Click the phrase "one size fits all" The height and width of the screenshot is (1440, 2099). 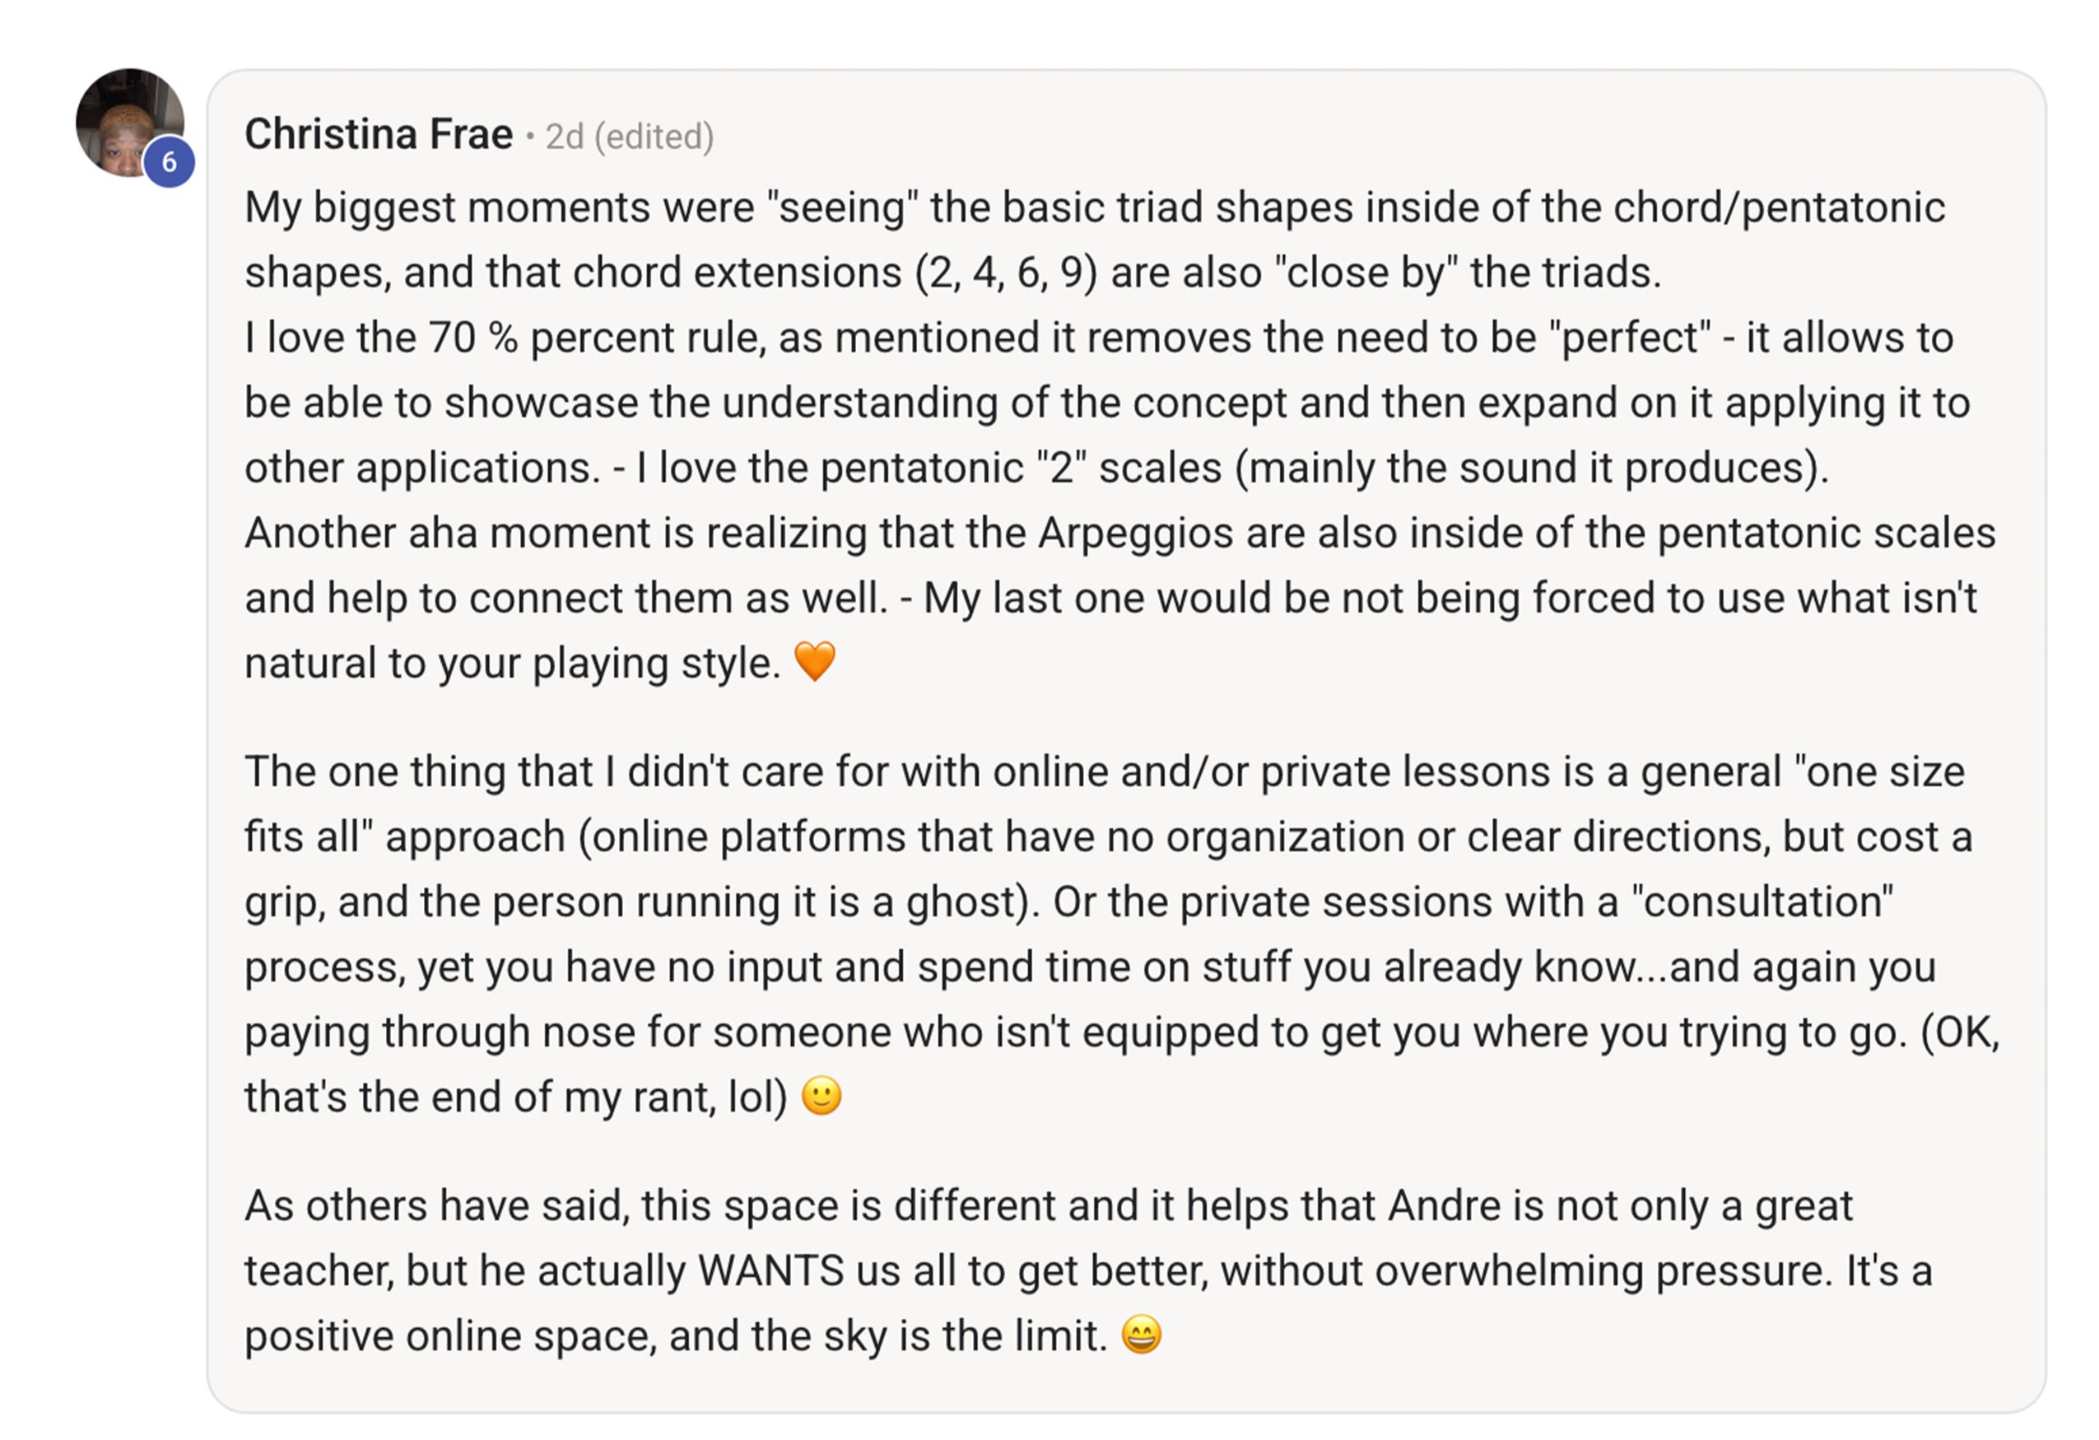[1104, 804]
